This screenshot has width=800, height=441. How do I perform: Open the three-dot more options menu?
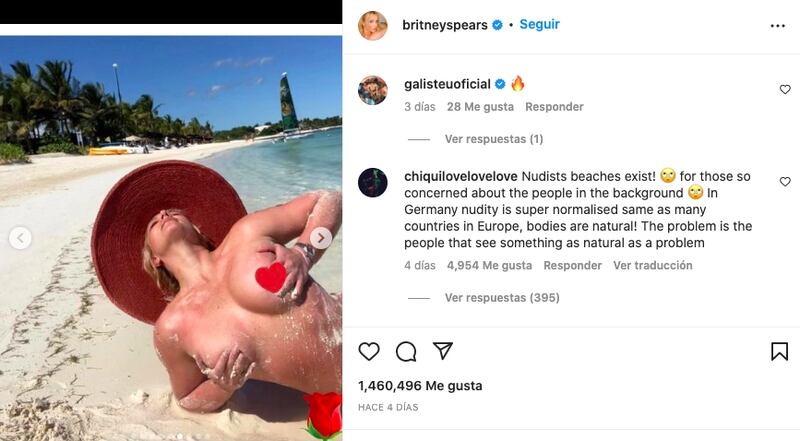point(778,26)
